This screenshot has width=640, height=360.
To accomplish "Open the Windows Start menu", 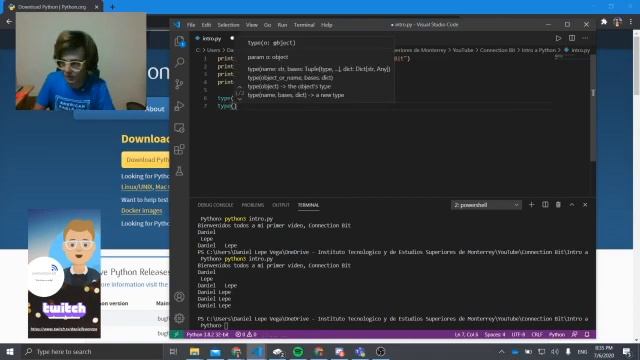I will coord(10,351).
